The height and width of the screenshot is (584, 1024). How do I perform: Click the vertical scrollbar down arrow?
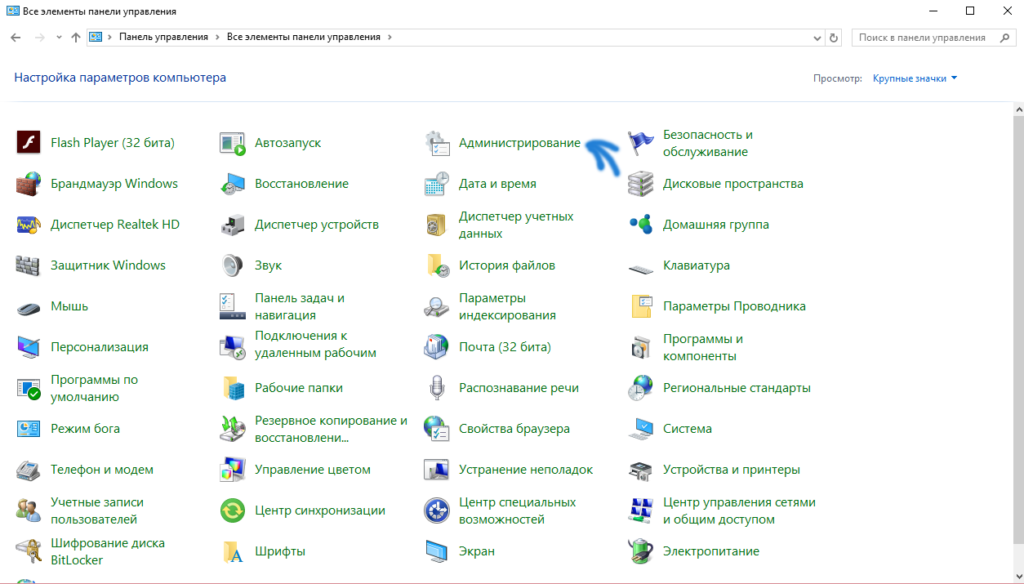click(1019, 576)
